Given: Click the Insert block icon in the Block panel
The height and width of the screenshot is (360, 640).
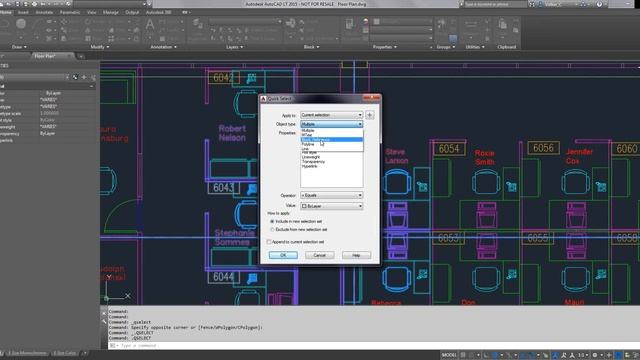Looking at the screenshot, I should pyautogui.click(x=291, y=24).
